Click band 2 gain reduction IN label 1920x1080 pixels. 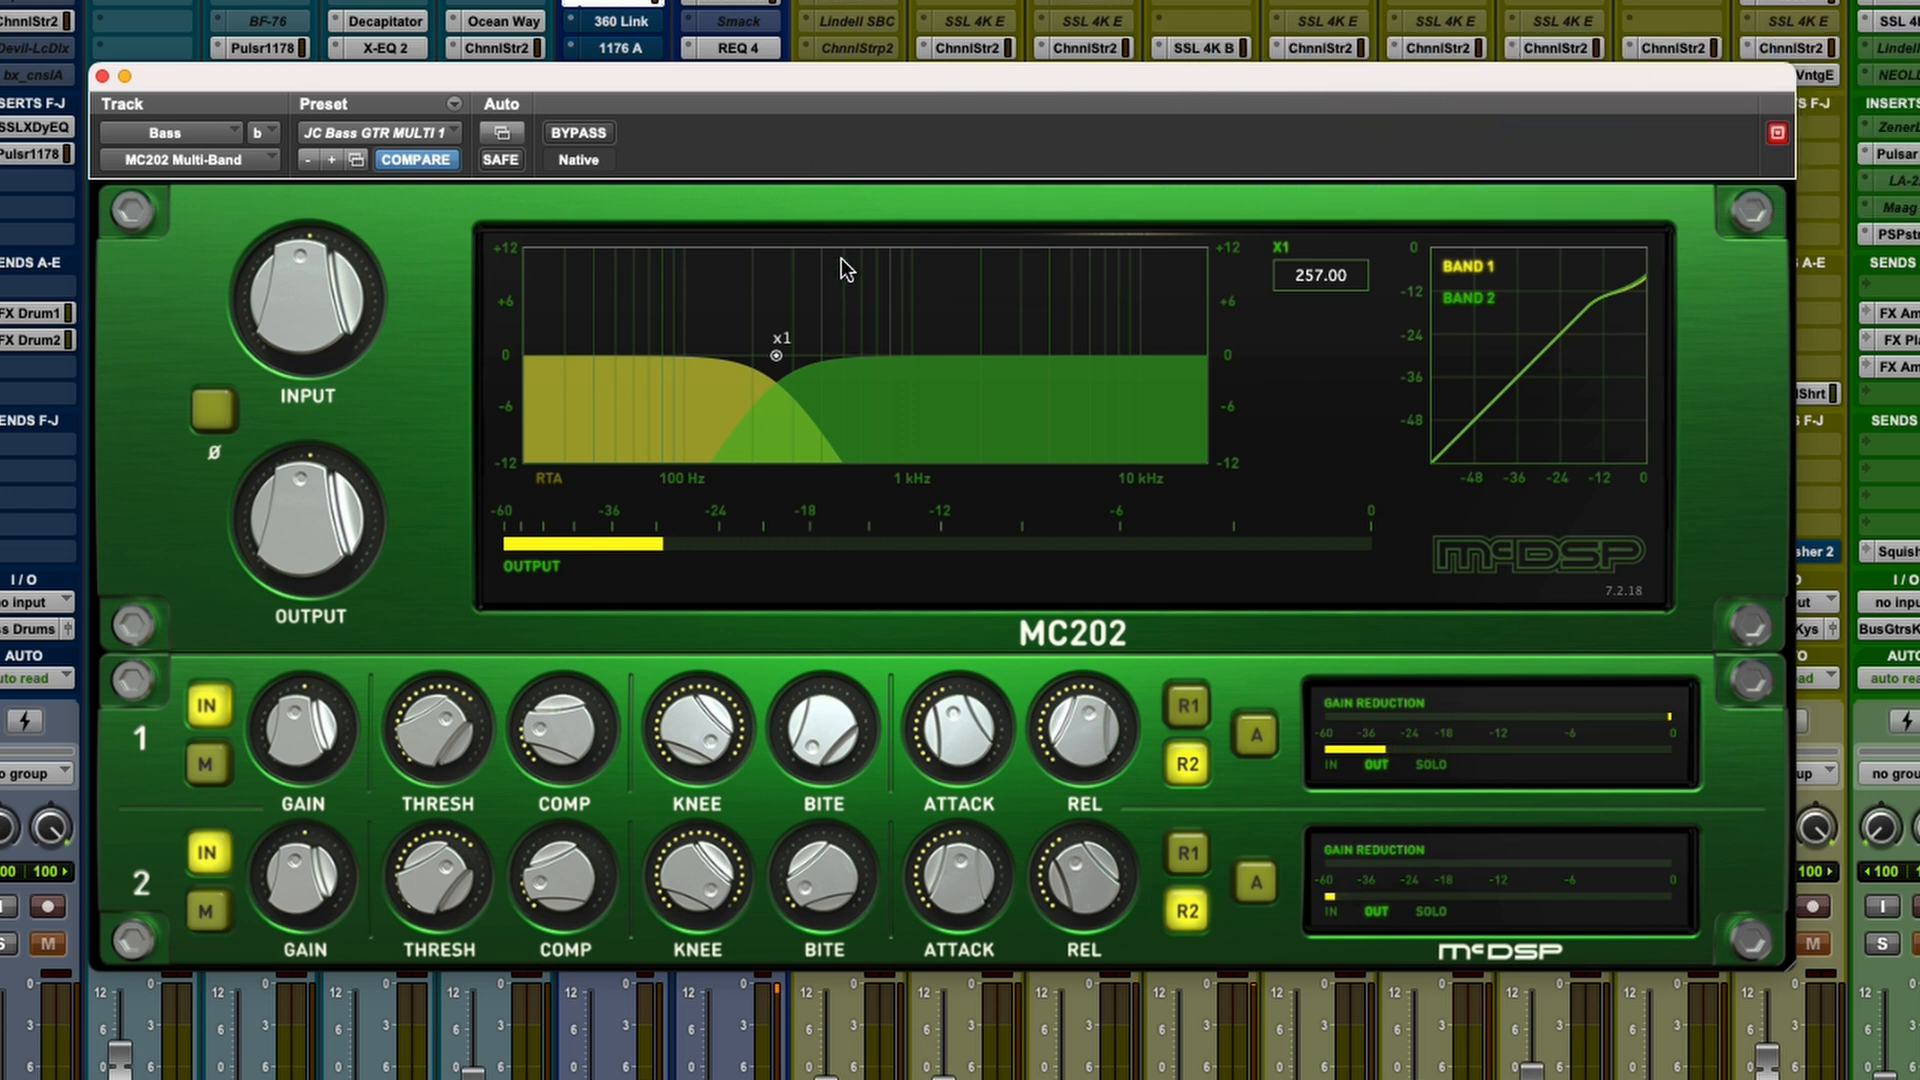click(x=1331, y=912)
